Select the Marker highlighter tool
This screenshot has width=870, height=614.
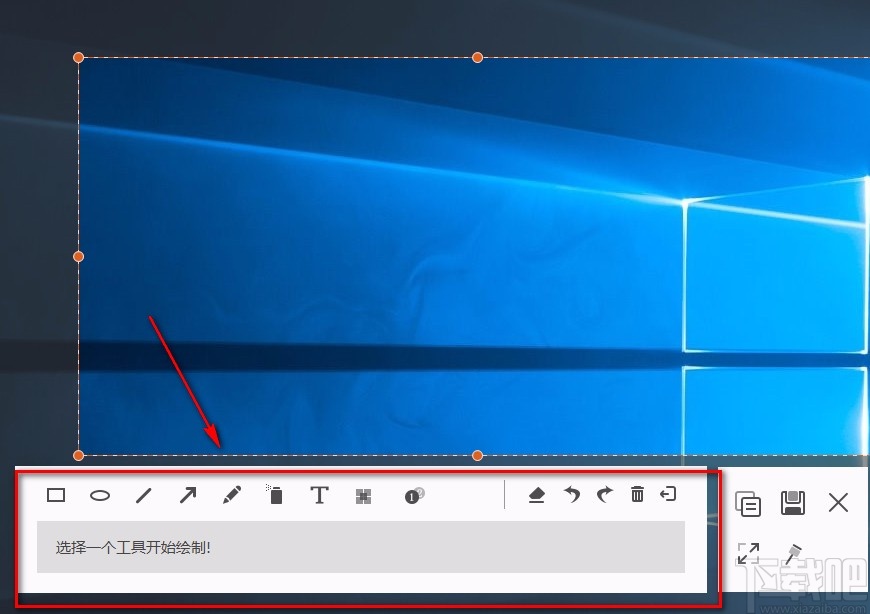coord(276,494)
